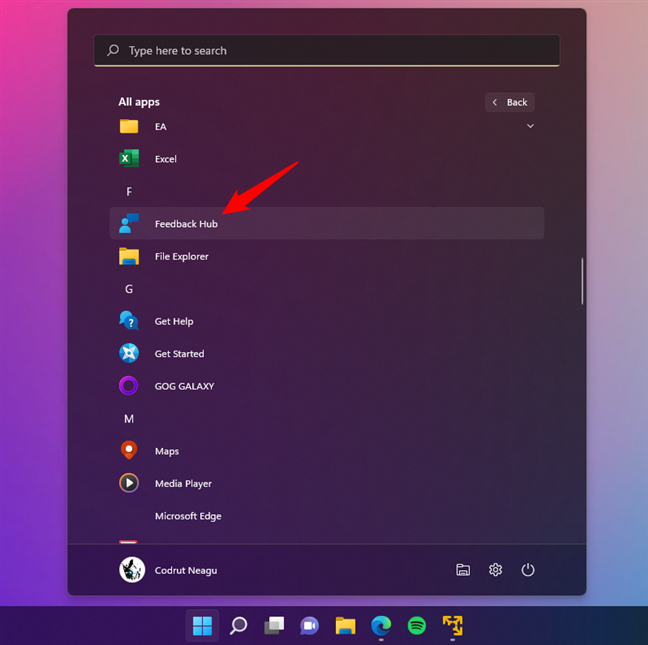Open taskbar Search magnifier
The height and width of the screenshot is (645, 648).
(x=238, y=626)
